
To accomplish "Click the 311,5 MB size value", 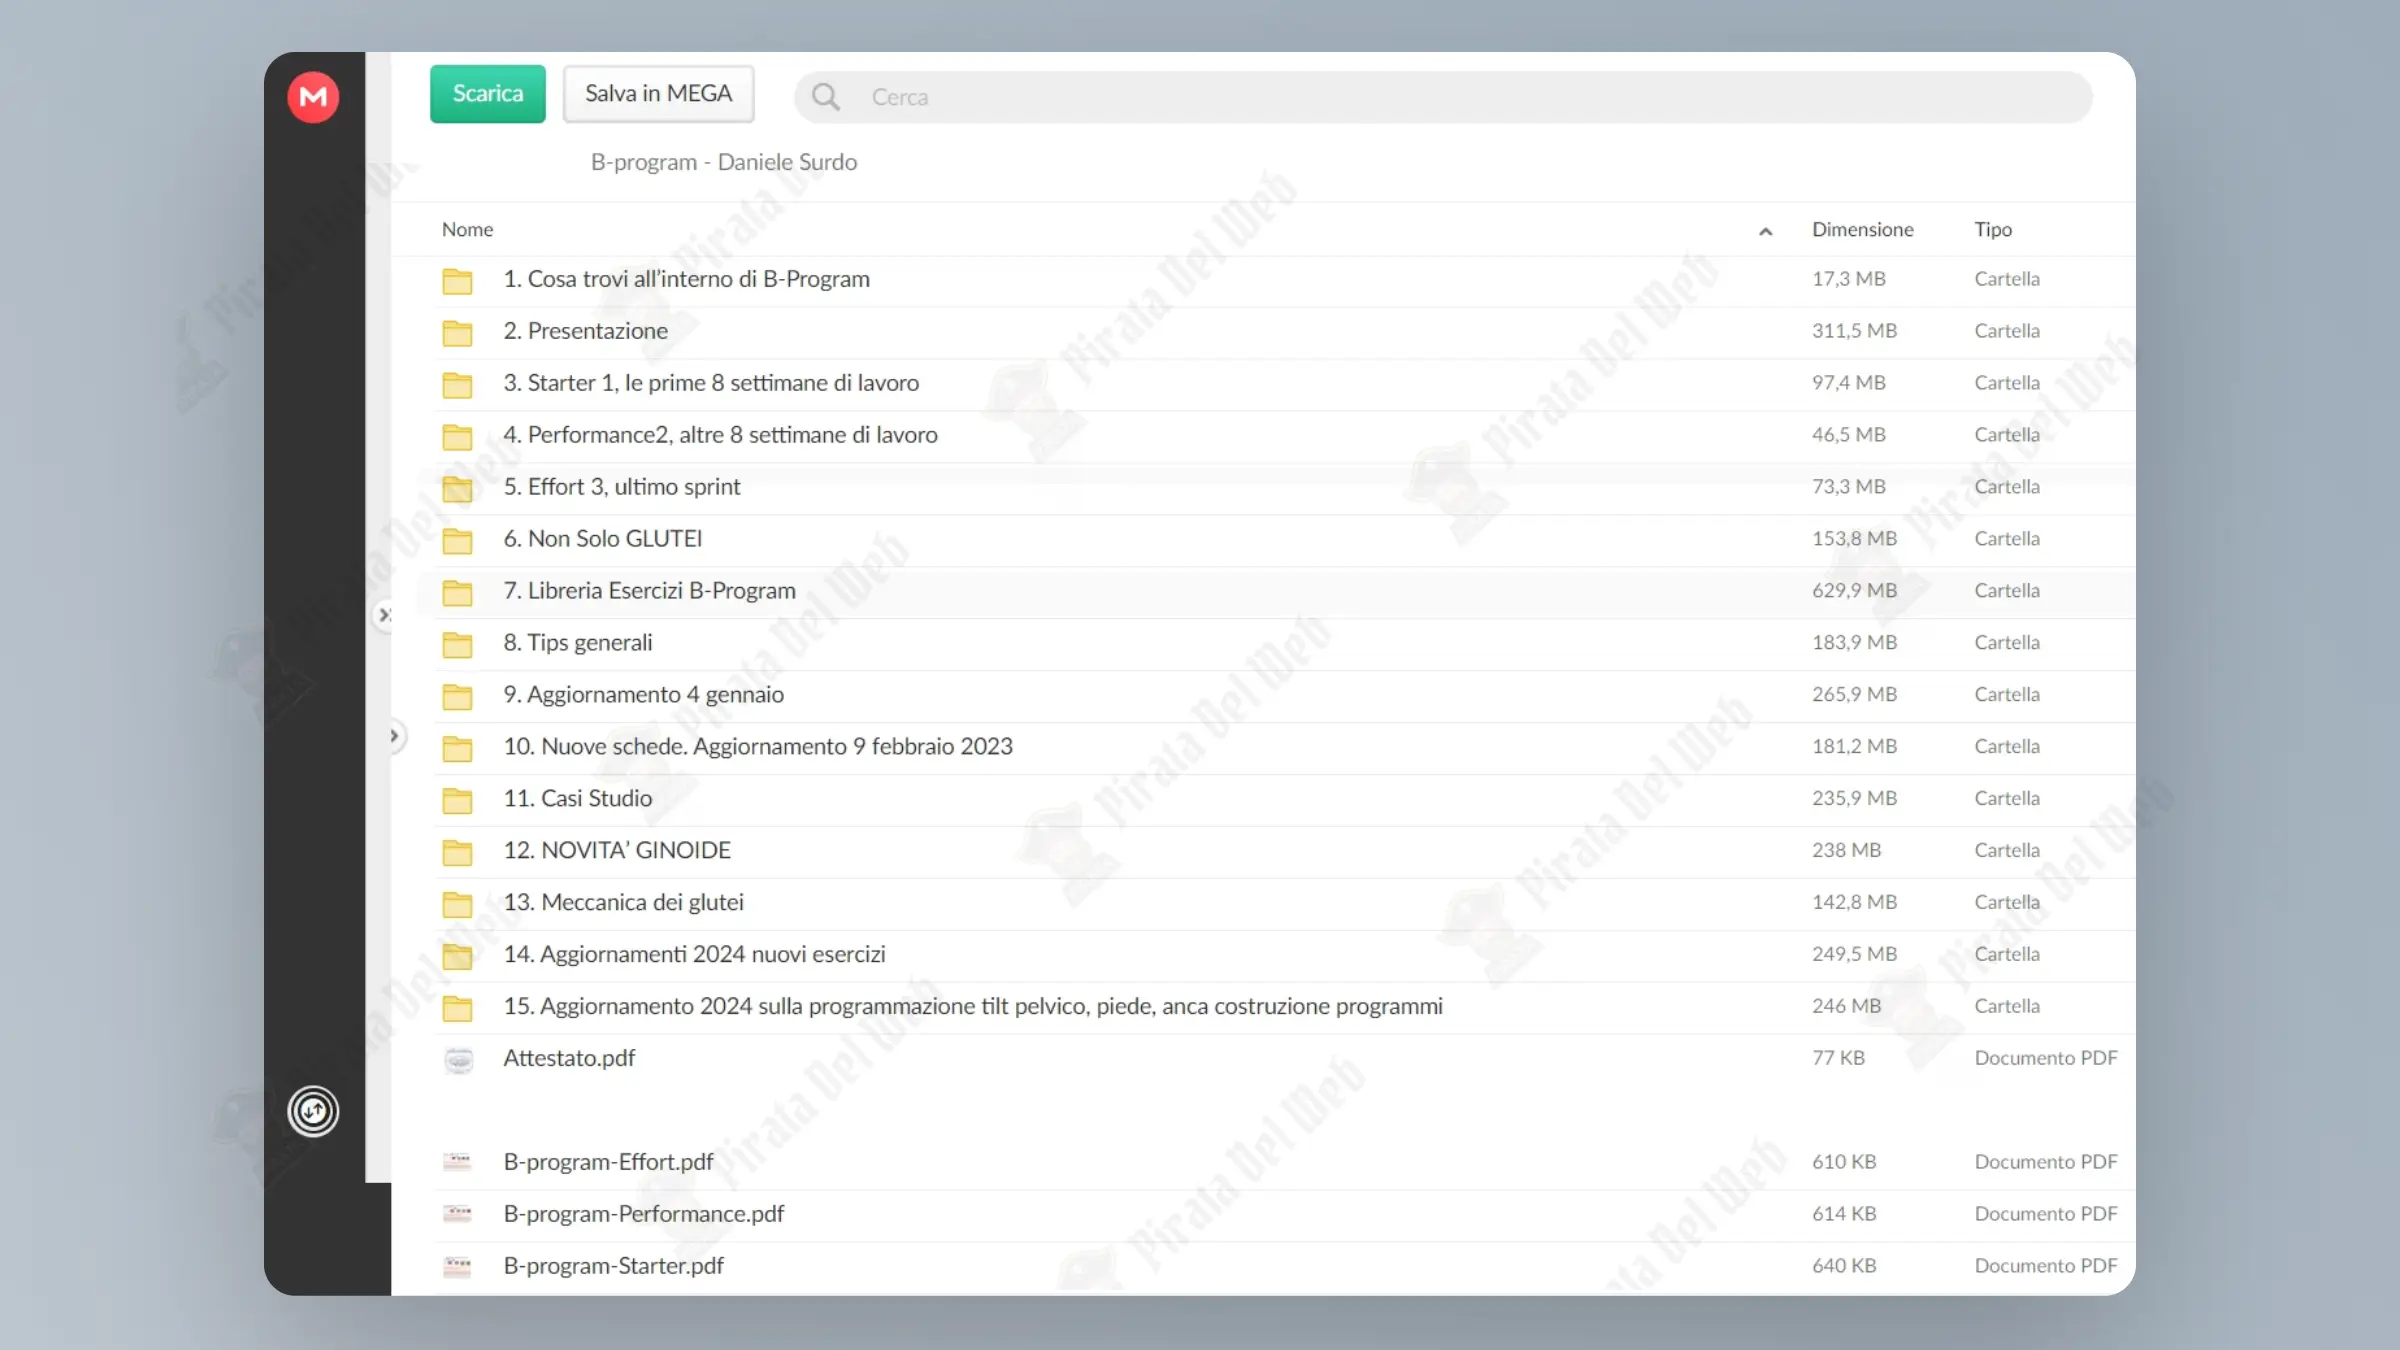I will coord(1854,331).
